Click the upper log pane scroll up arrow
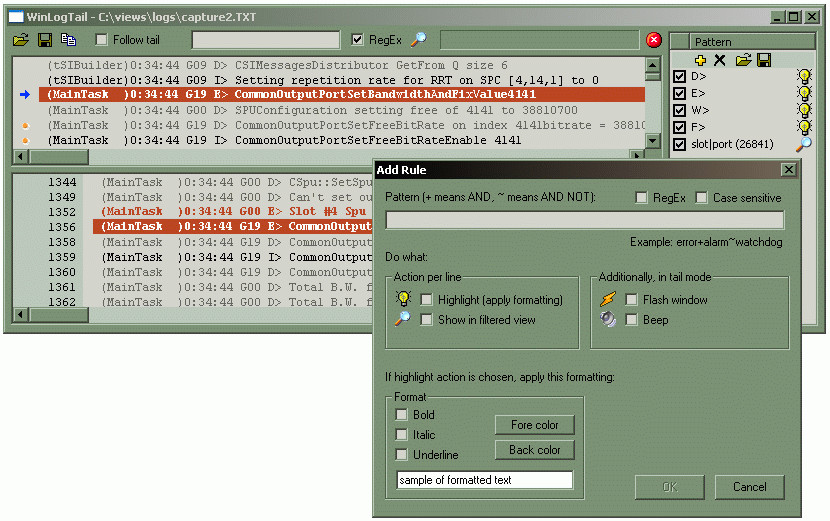 (x=653, y=65)
